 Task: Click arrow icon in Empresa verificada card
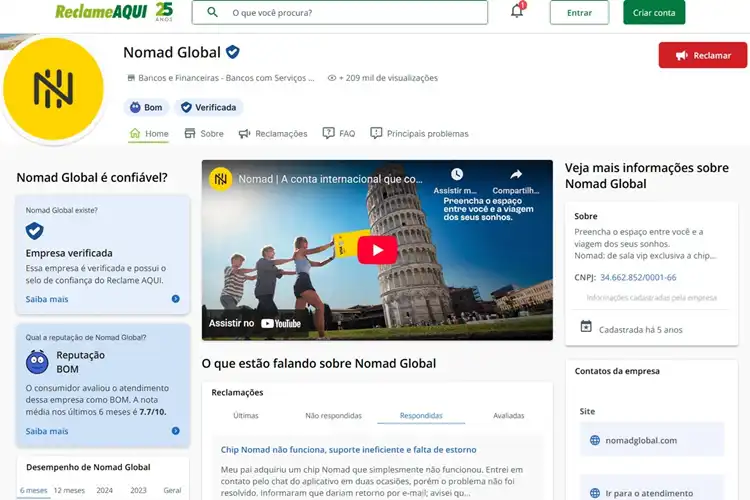point(176,299)
